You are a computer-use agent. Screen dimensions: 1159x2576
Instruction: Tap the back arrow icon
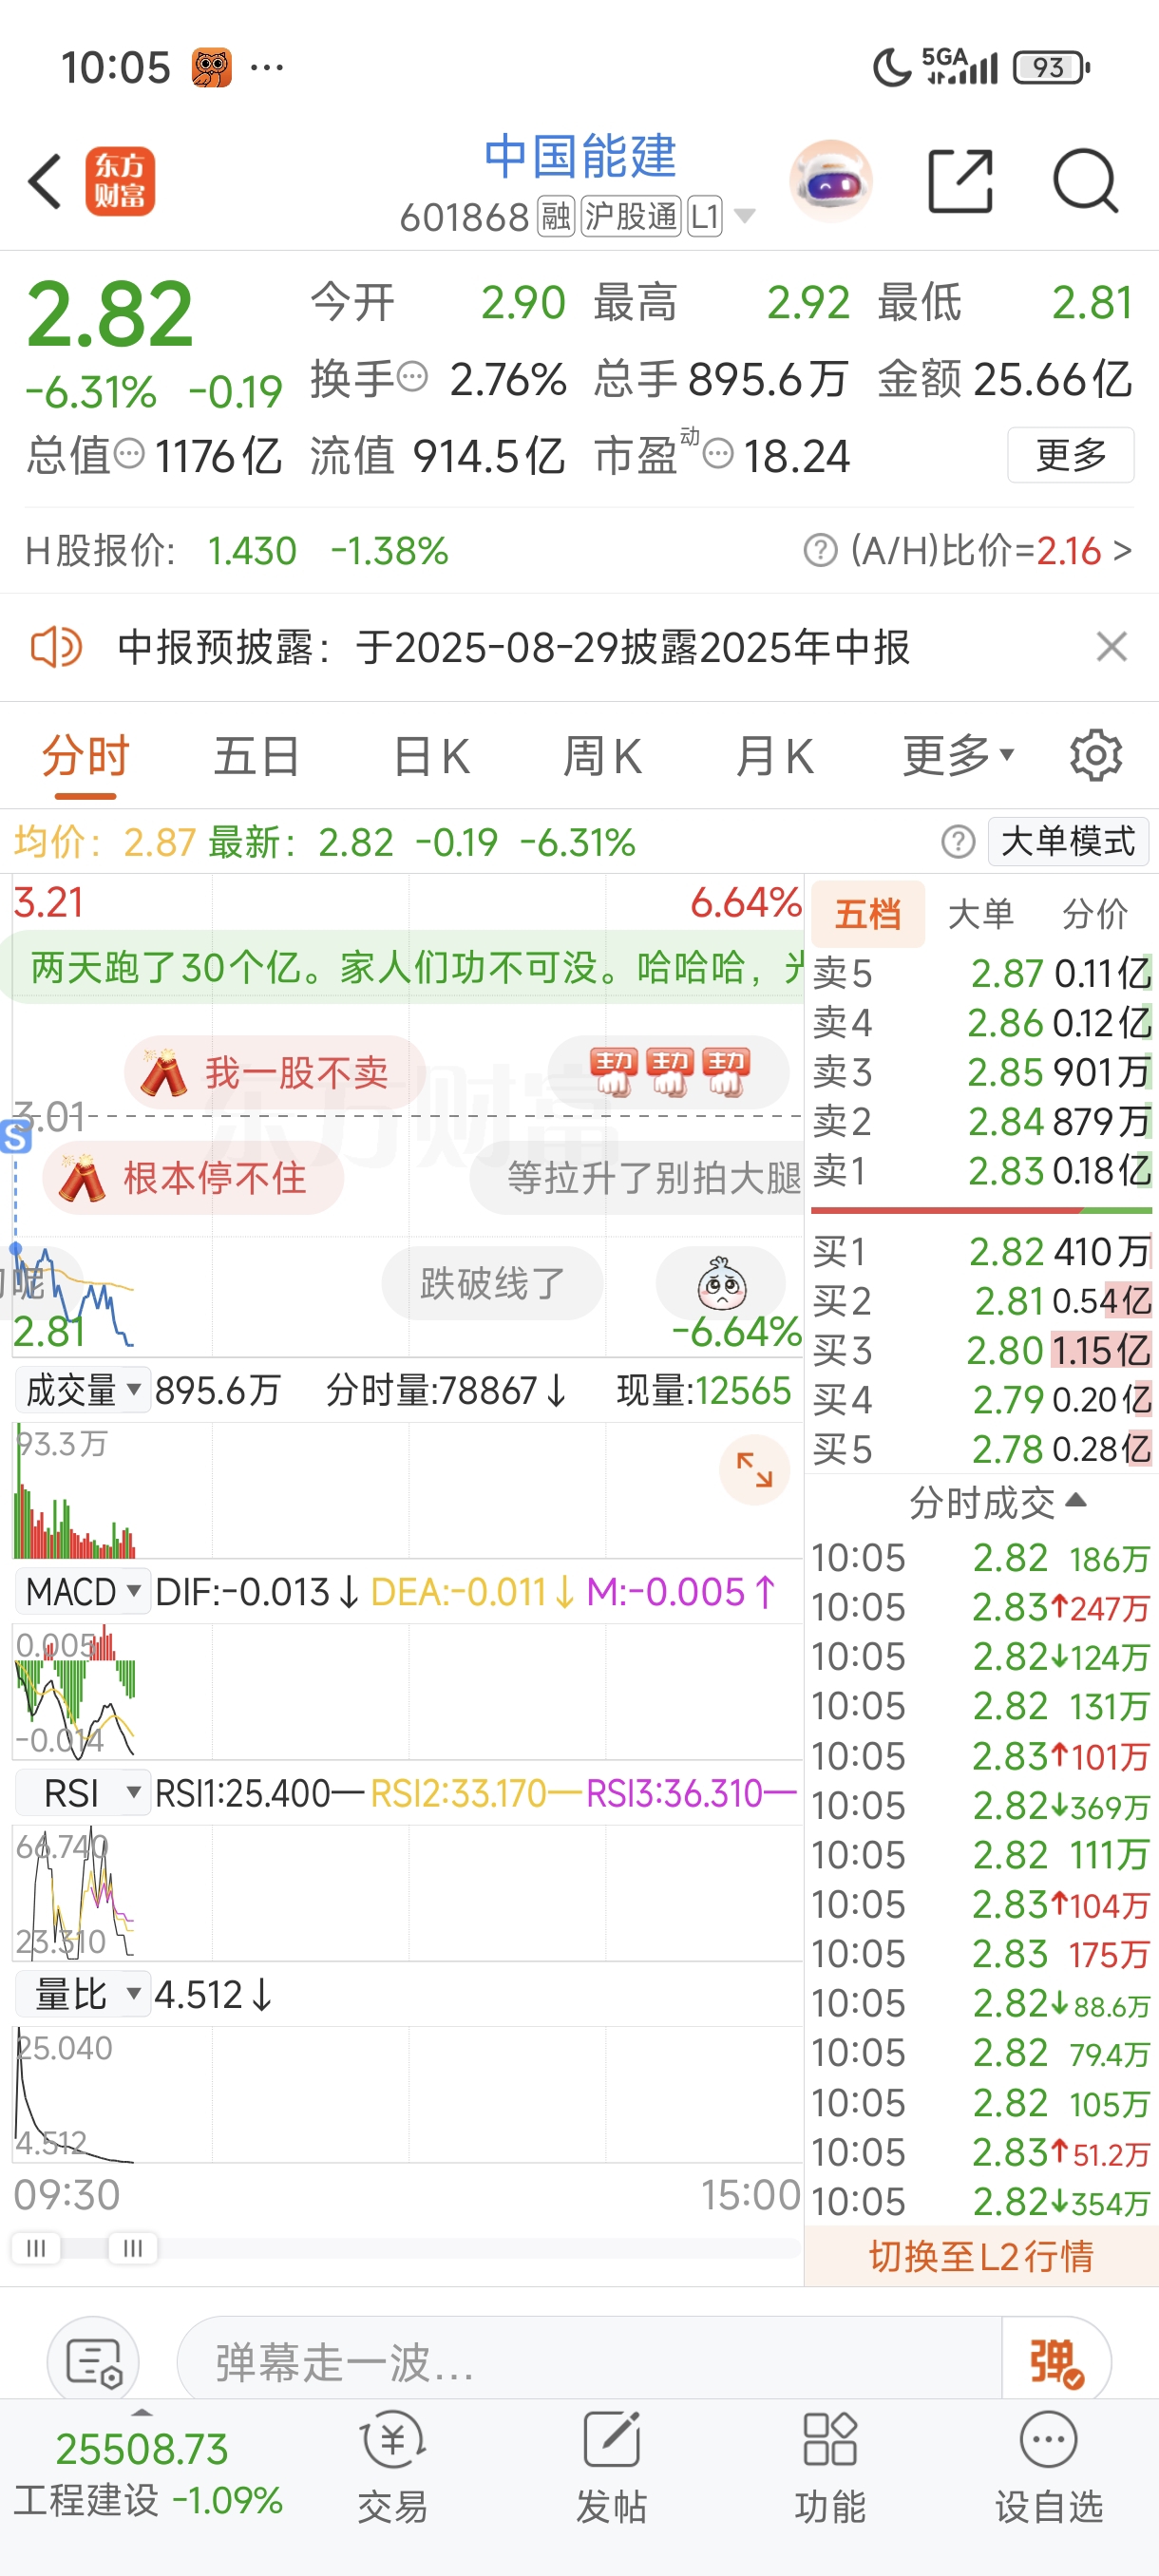coord(45,181)
